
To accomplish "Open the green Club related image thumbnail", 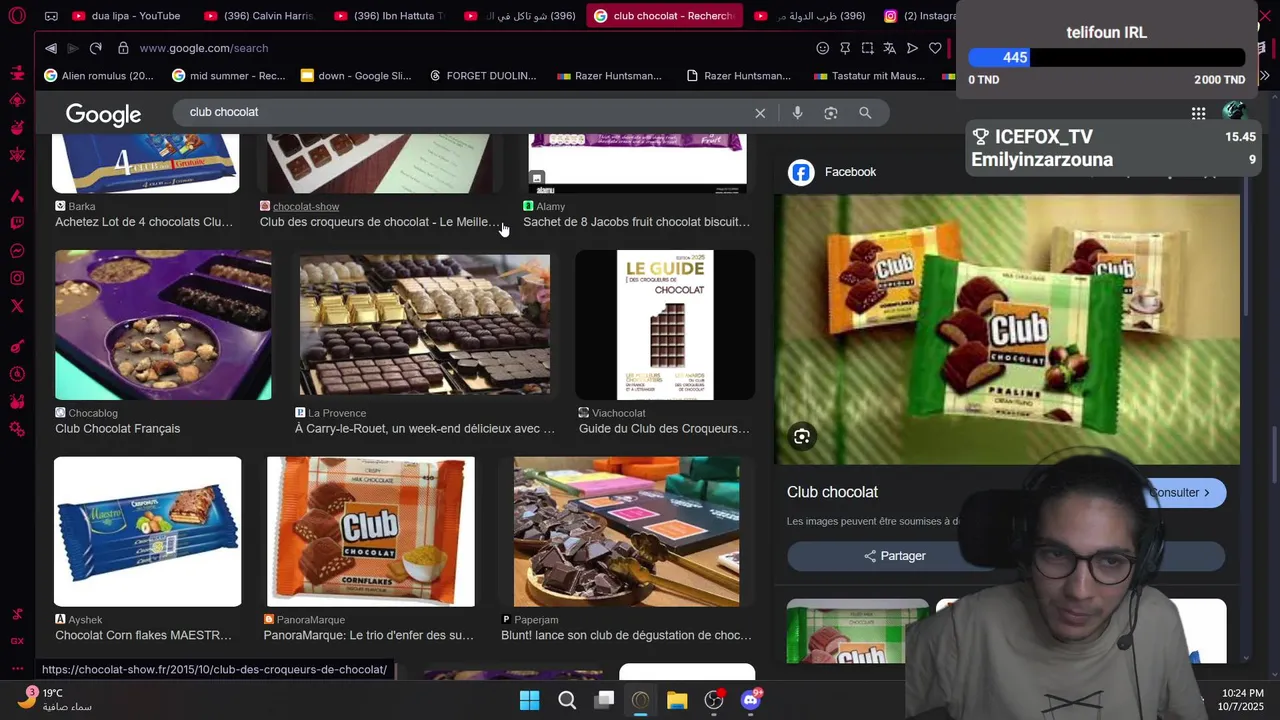I will click(857, 631).
